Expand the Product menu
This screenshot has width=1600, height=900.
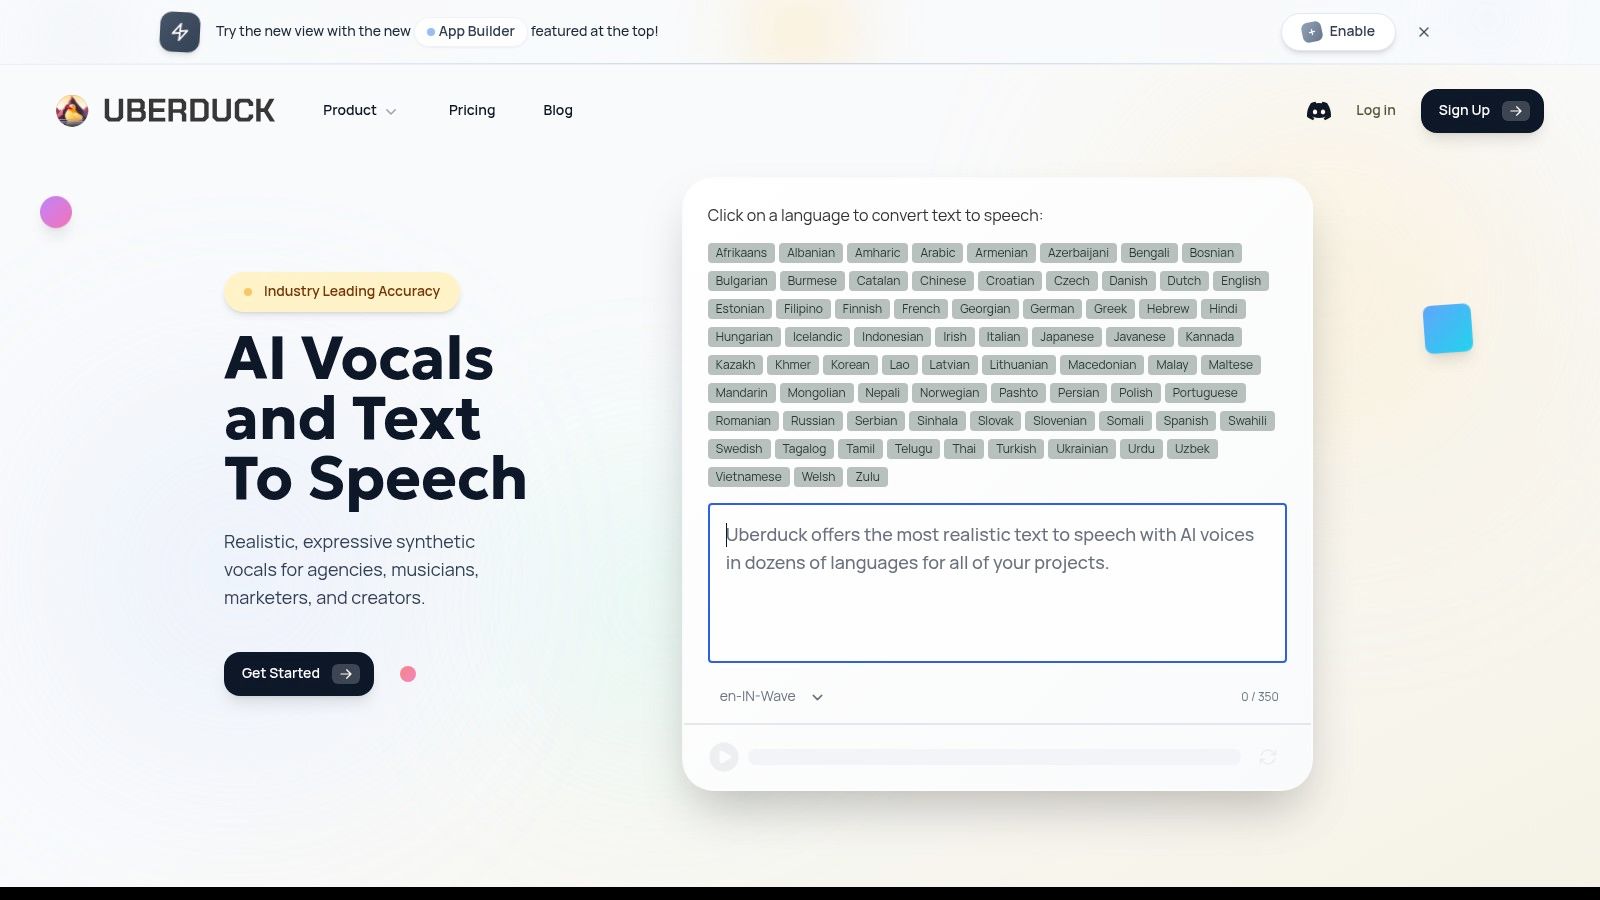click(359, 110)
